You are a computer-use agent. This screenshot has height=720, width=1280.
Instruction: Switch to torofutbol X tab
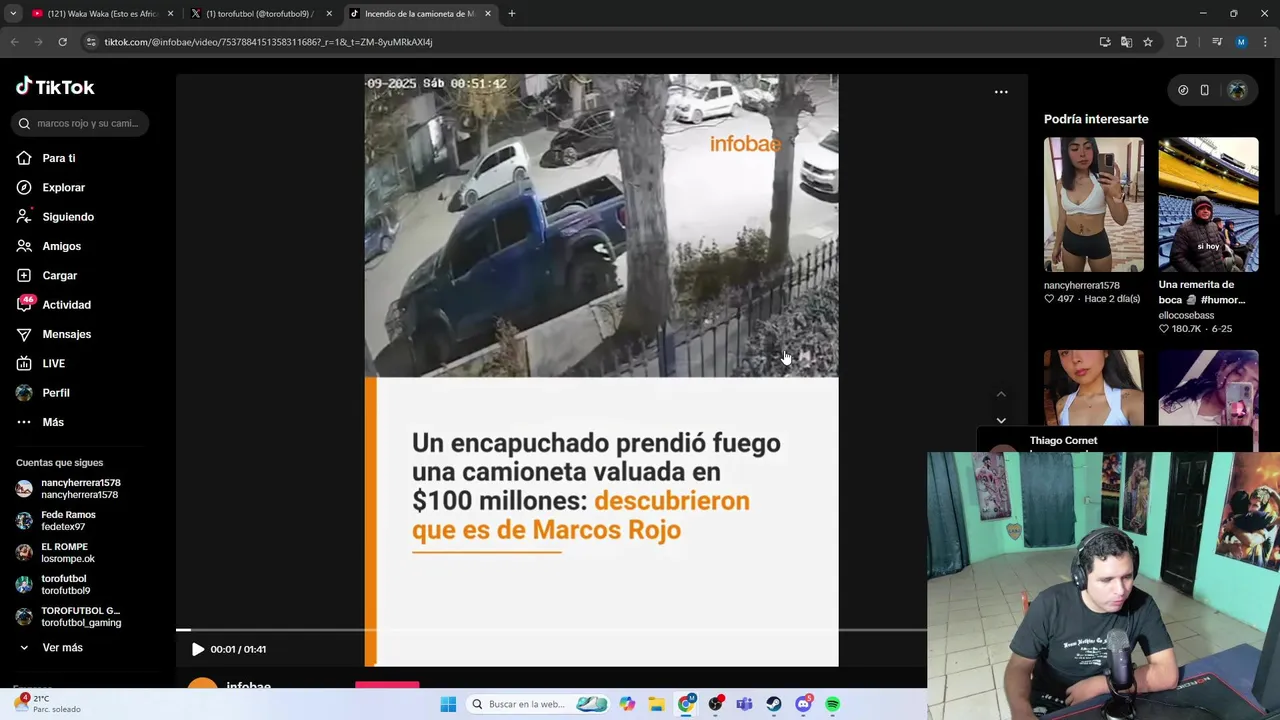260,14
